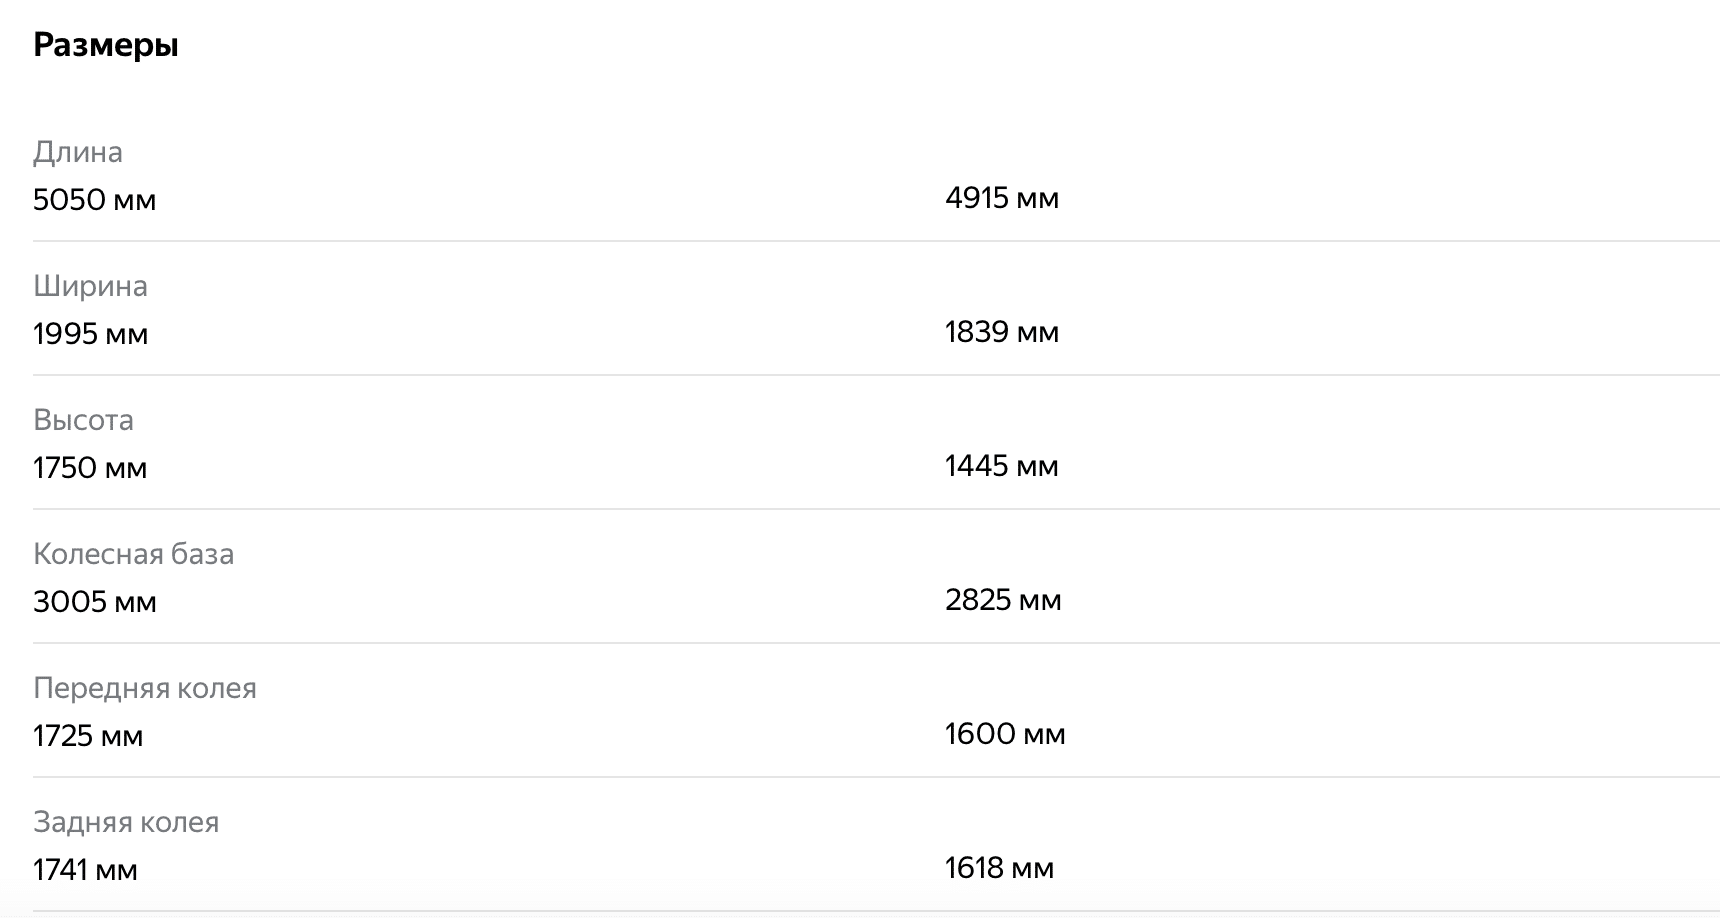The height and width of the screenshot is (918, 1720).
Task: Click the Колесная база label
Action: 133,554
